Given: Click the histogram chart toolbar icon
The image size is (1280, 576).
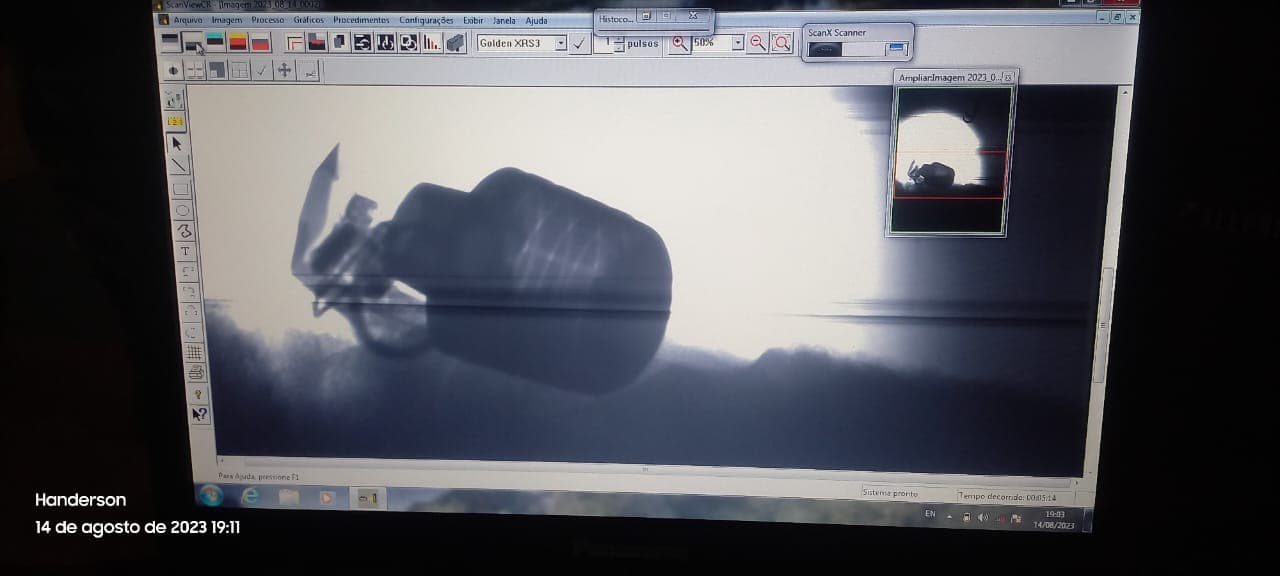Looking at the screenshot, I should point(432,43).
